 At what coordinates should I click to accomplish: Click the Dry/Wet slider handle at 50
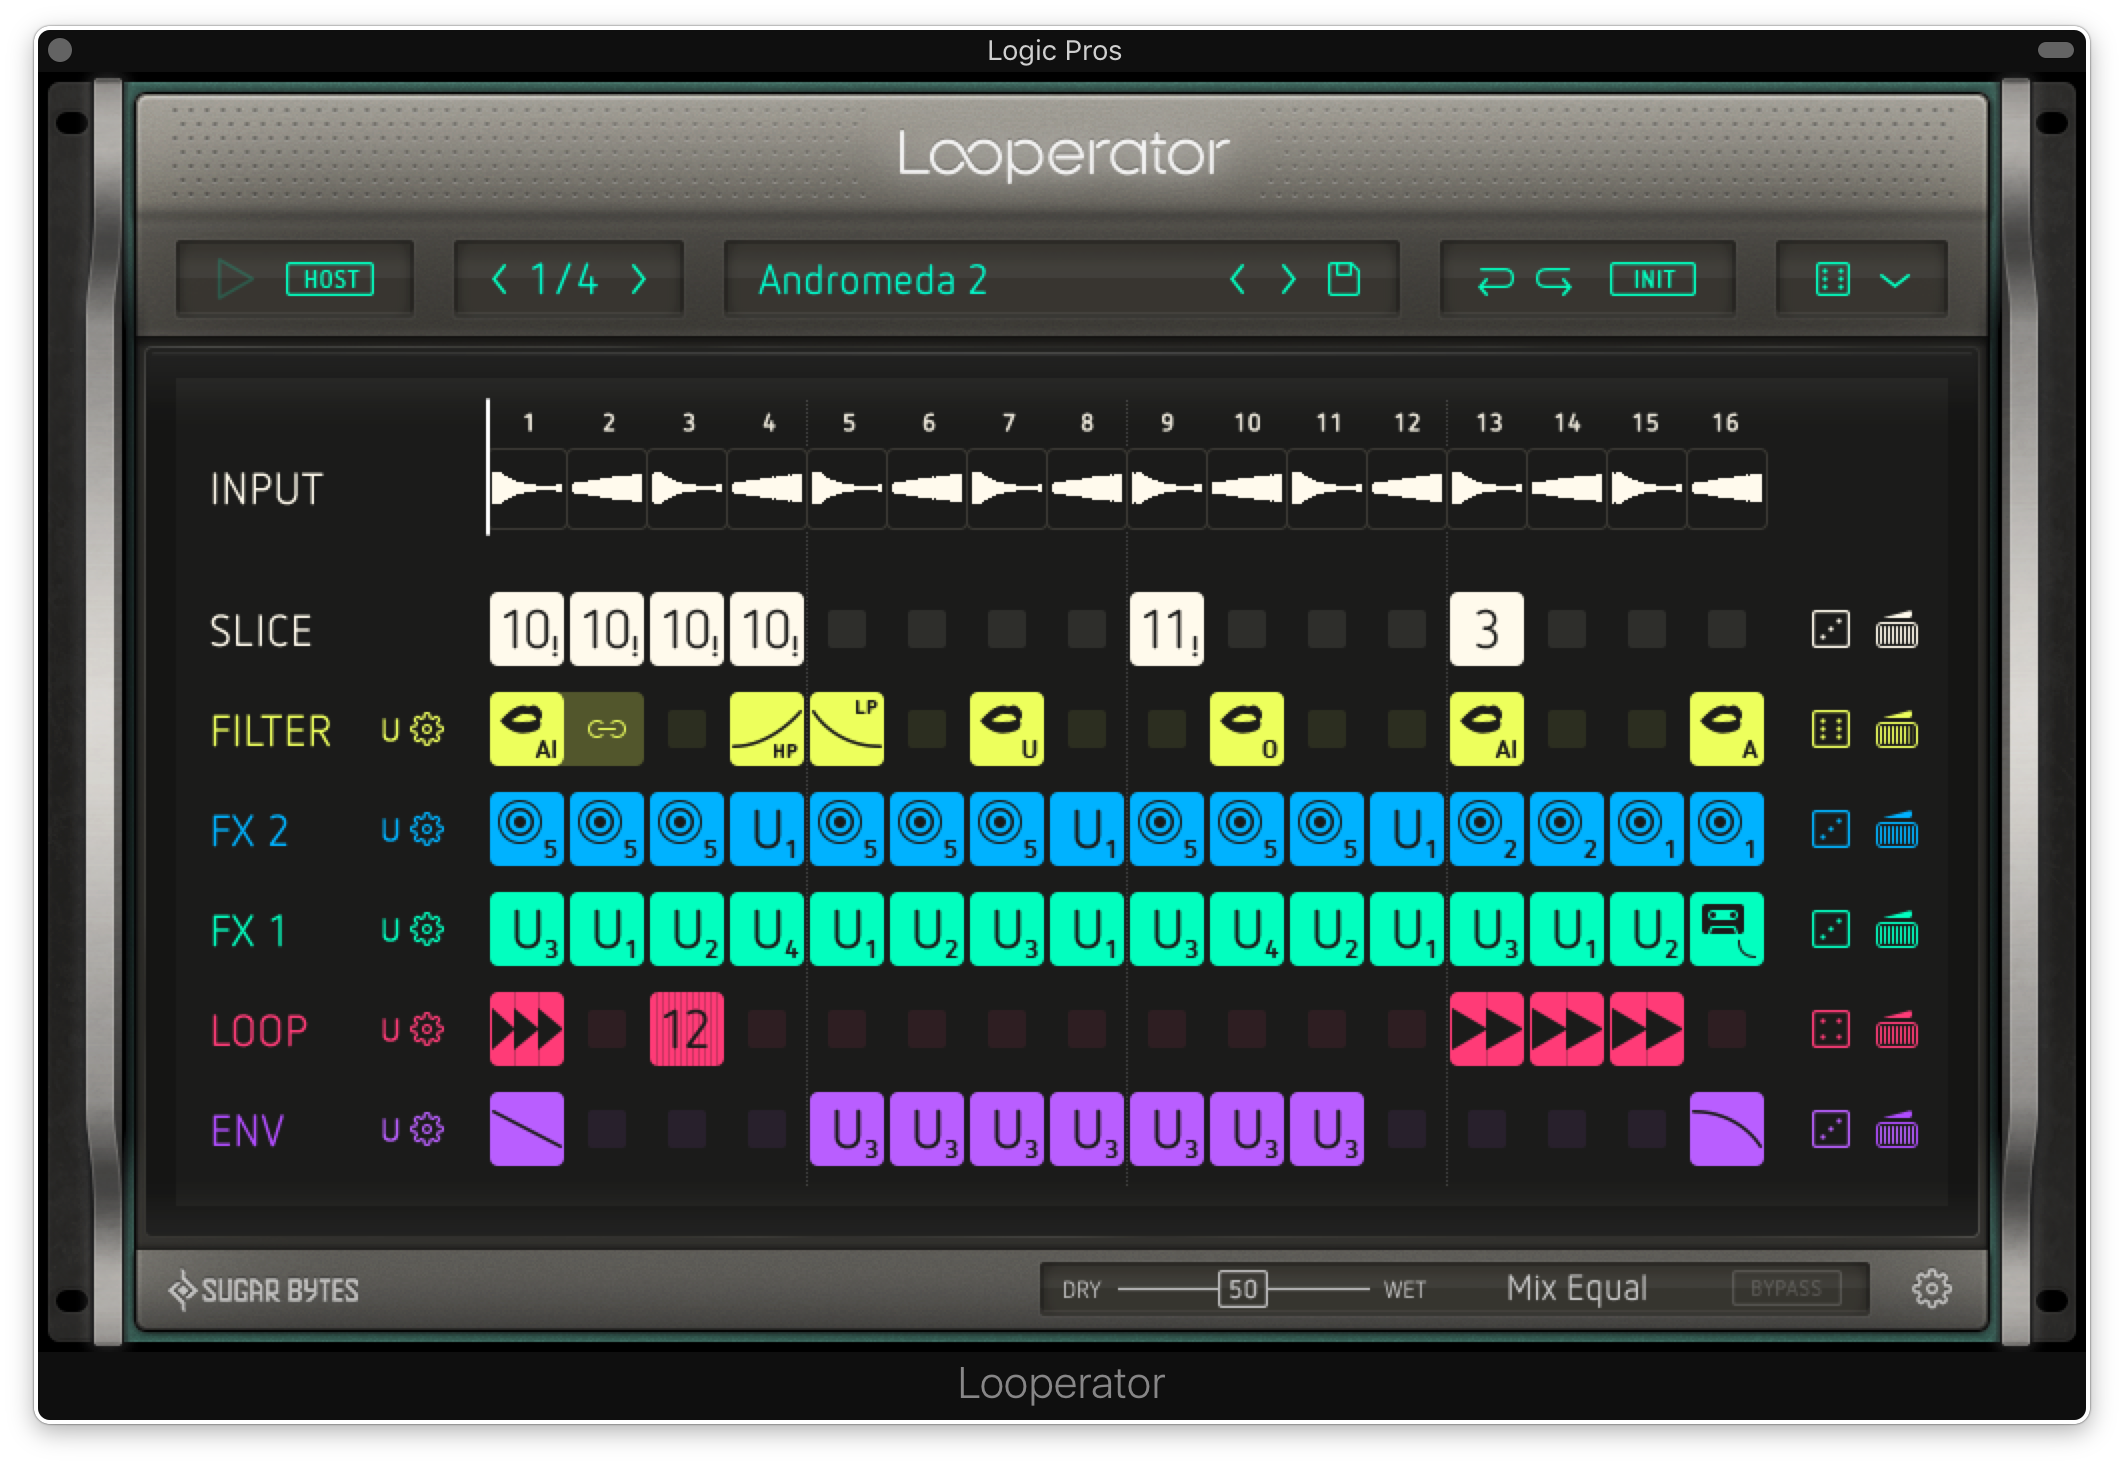(x=1240, y=1289)
